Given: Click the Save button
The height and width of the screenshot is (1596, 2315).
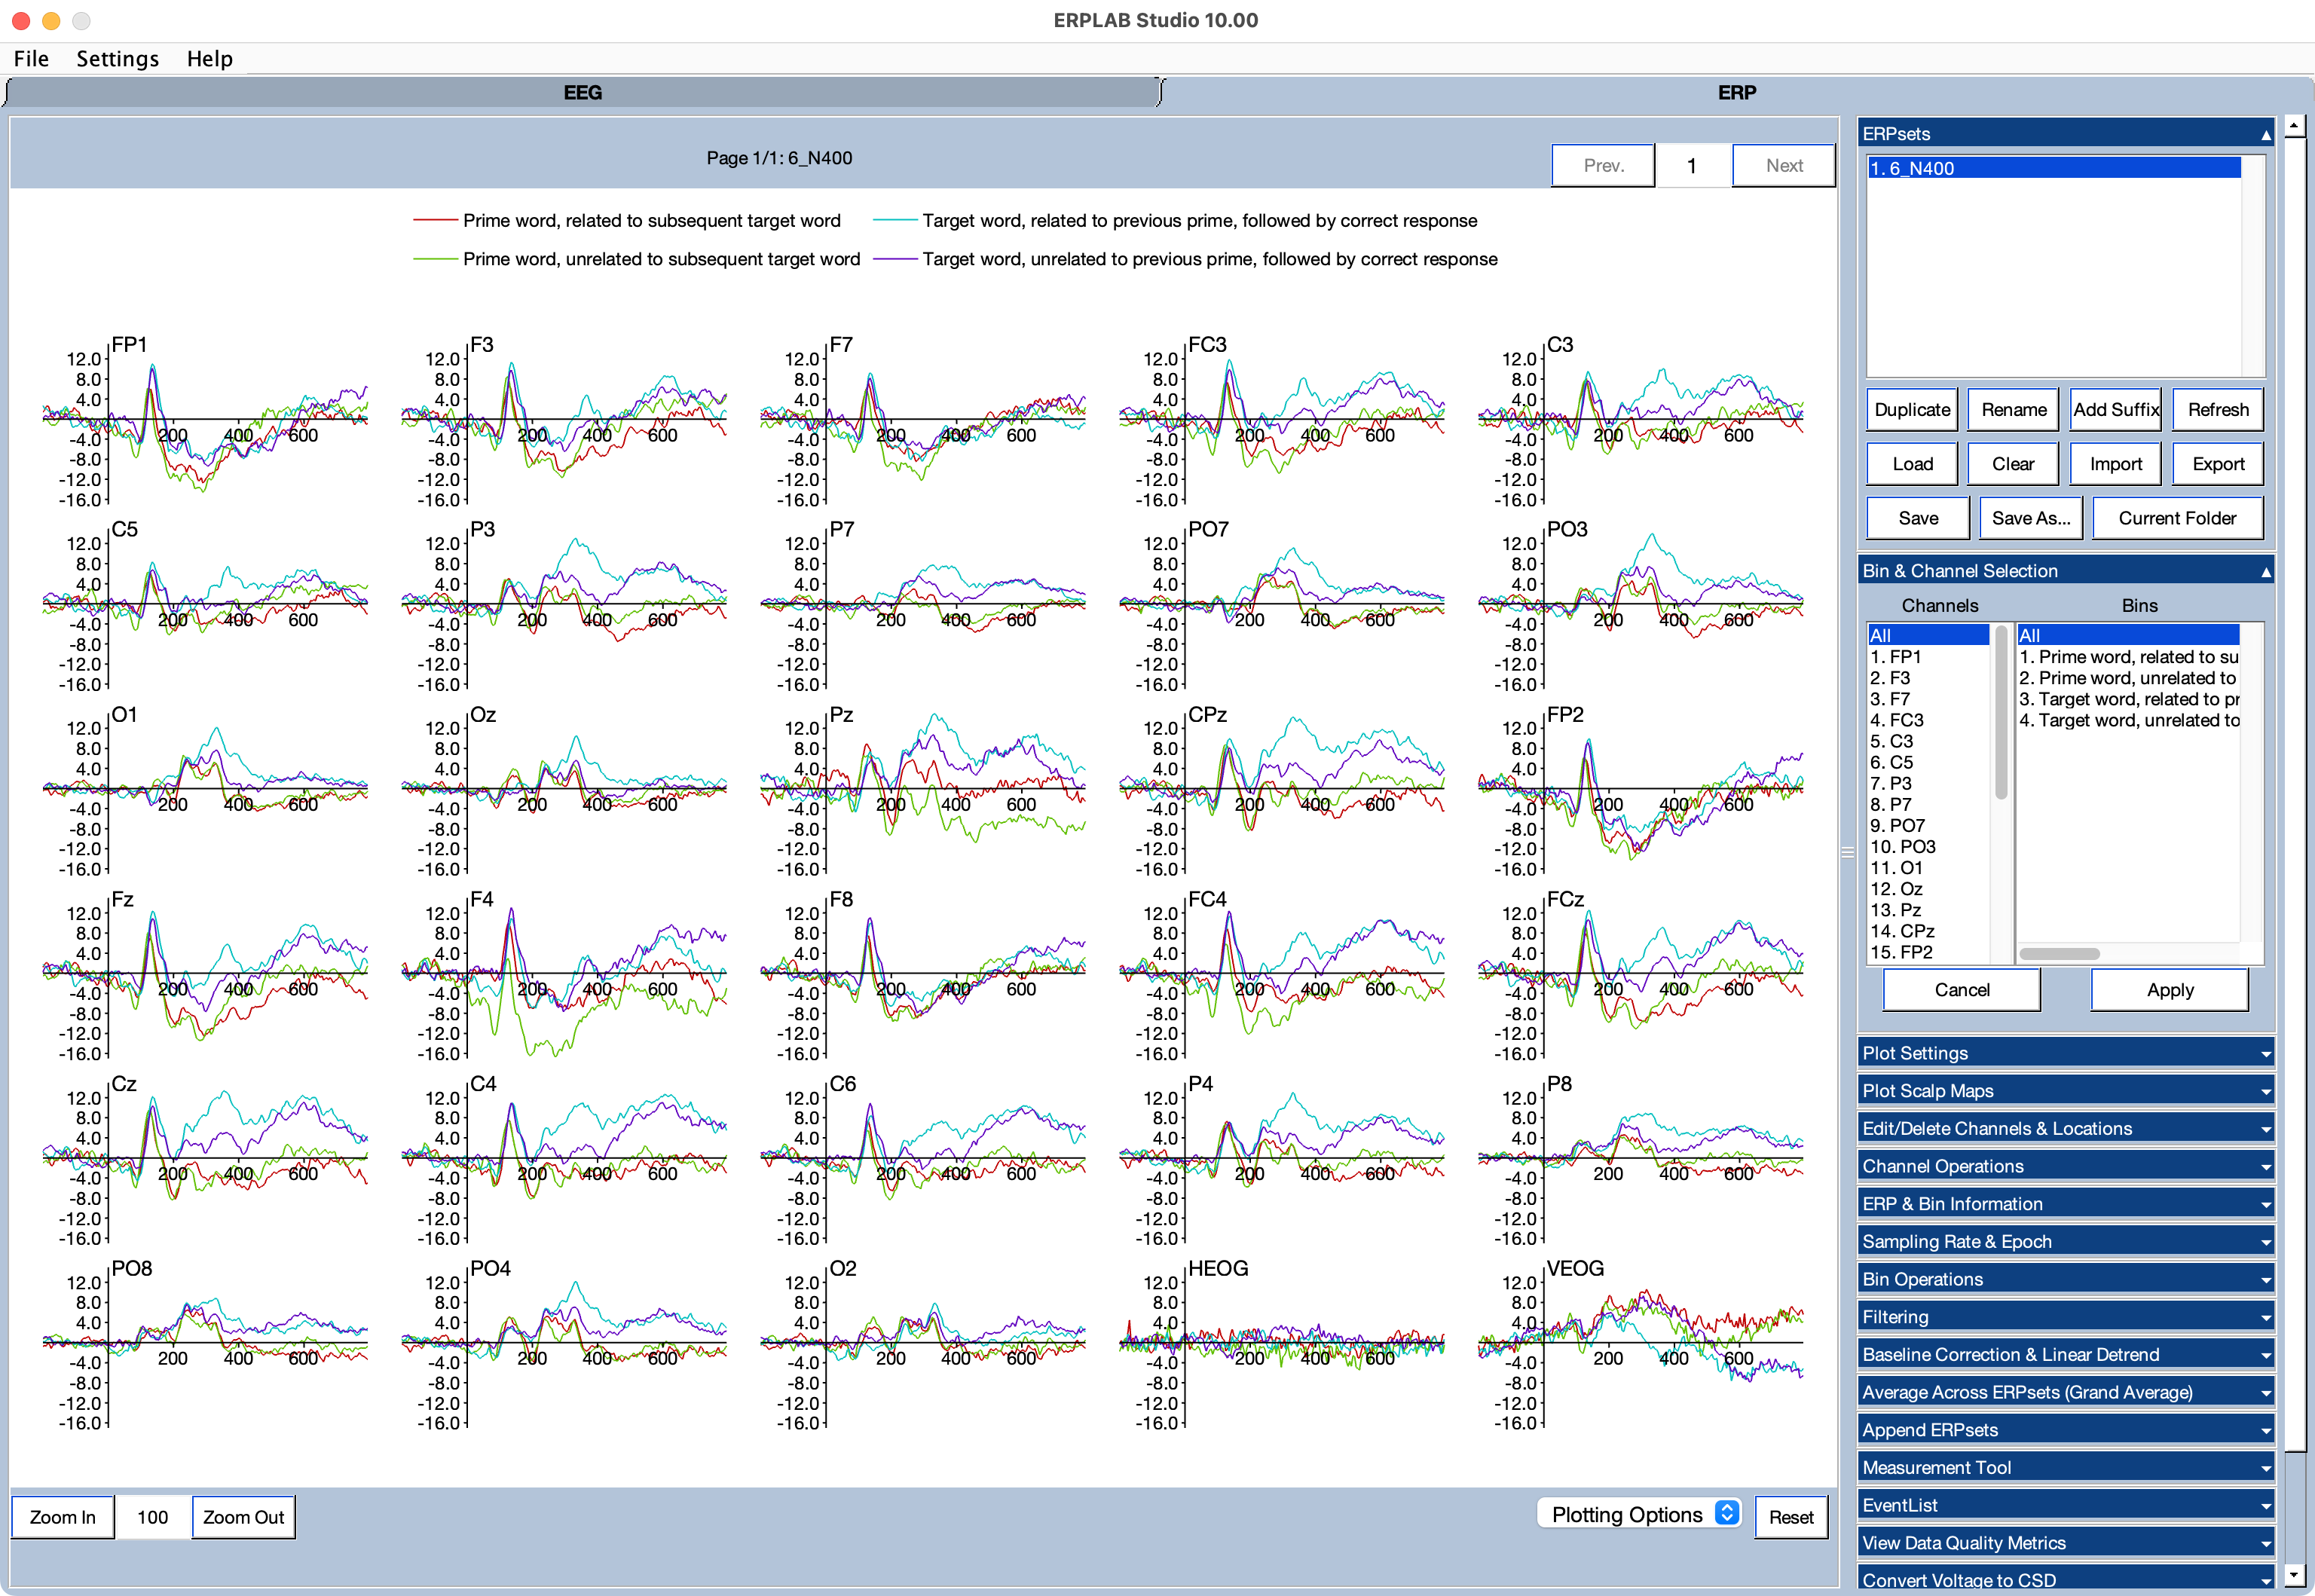Looking at the screenshot, I should 1918,518.
